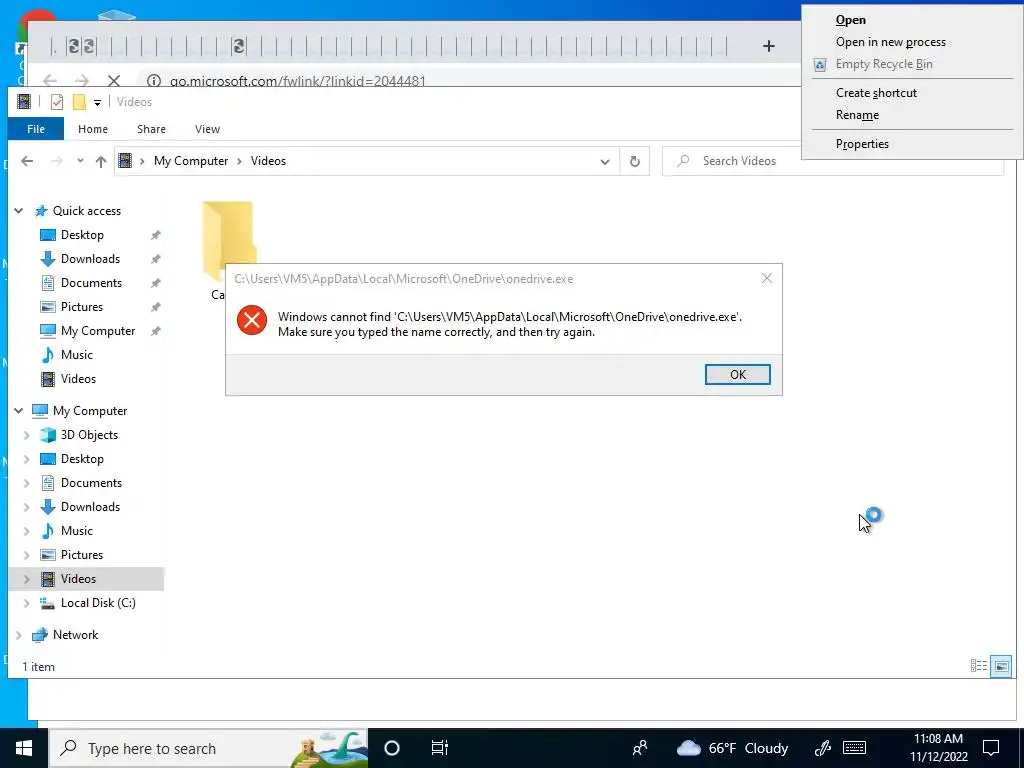Open recent locations dropdown arrow

coord(80,161)
